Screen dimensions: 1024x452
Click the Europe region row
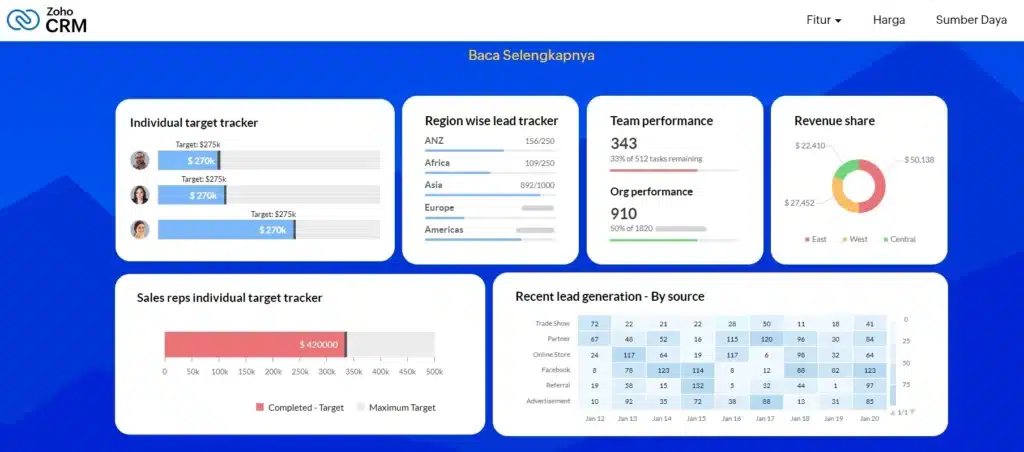tap(490, 210)
